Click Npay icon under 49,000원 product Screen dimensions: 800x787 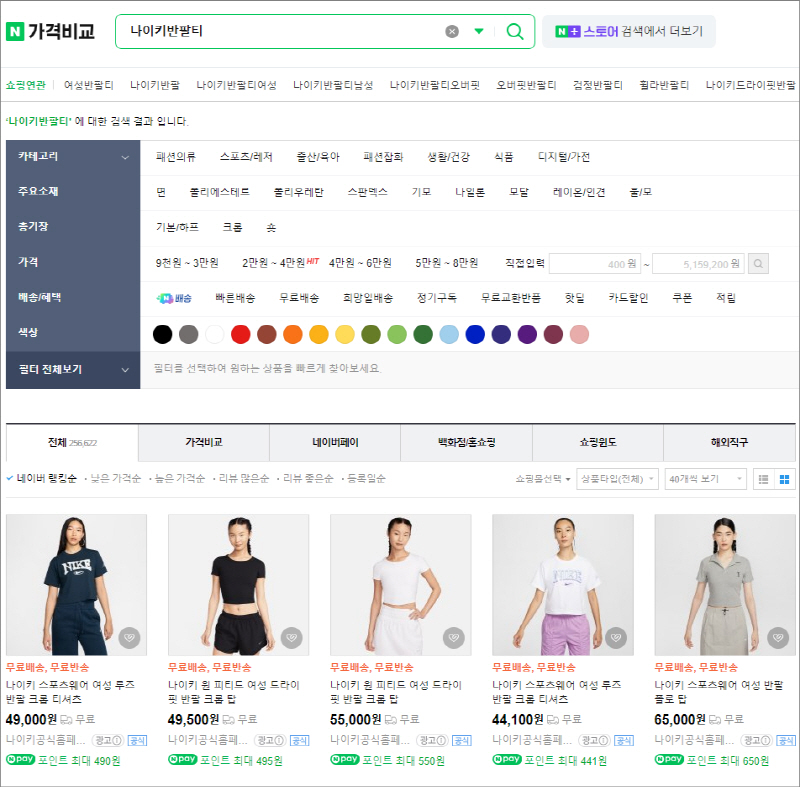(20, 759)
